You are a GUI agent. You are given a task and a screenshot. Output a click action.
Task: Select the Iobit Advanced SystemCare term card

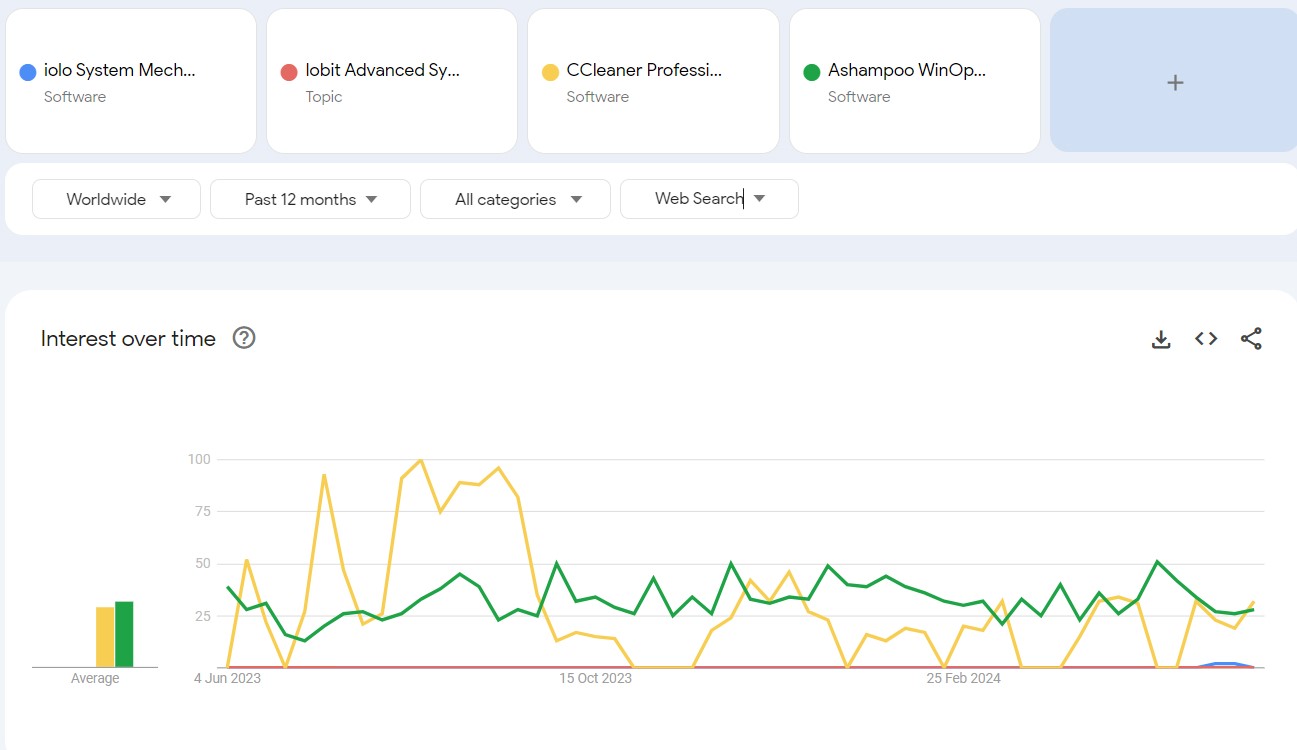[392, 81]
